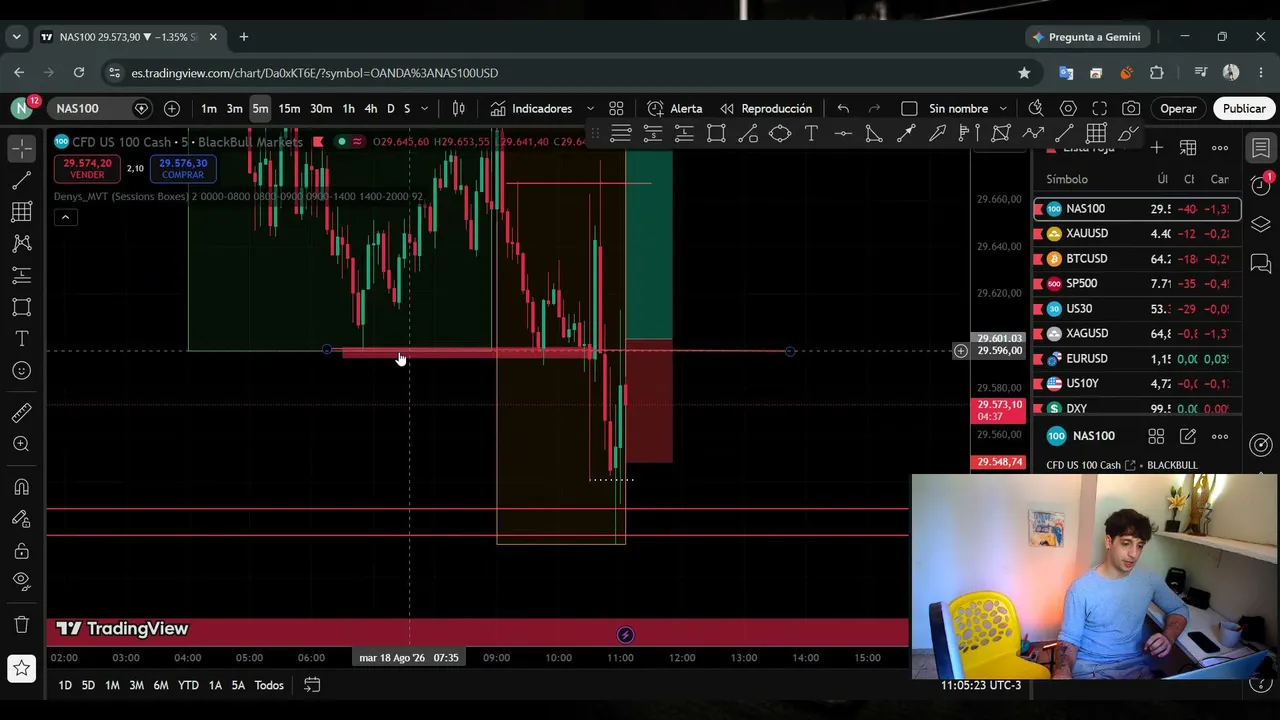Open watchlist advanced view table icon
Viewport: 1280px width, 720px height.
[1188, 148]
